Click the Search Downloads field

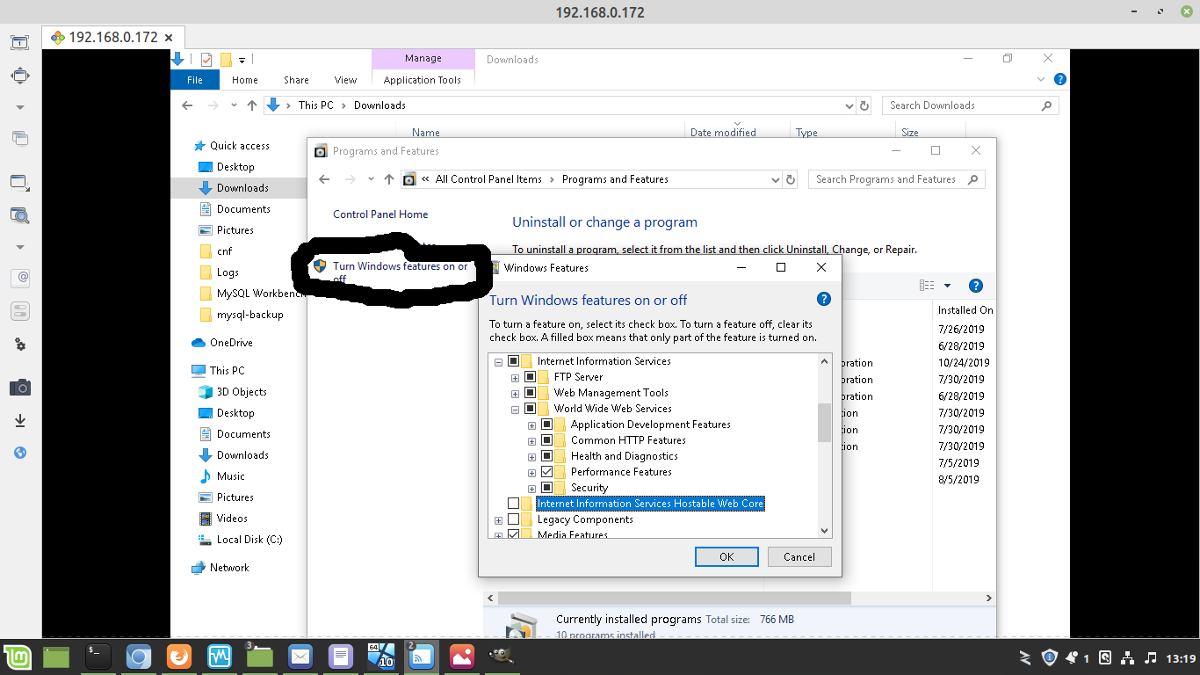[972, 105]
